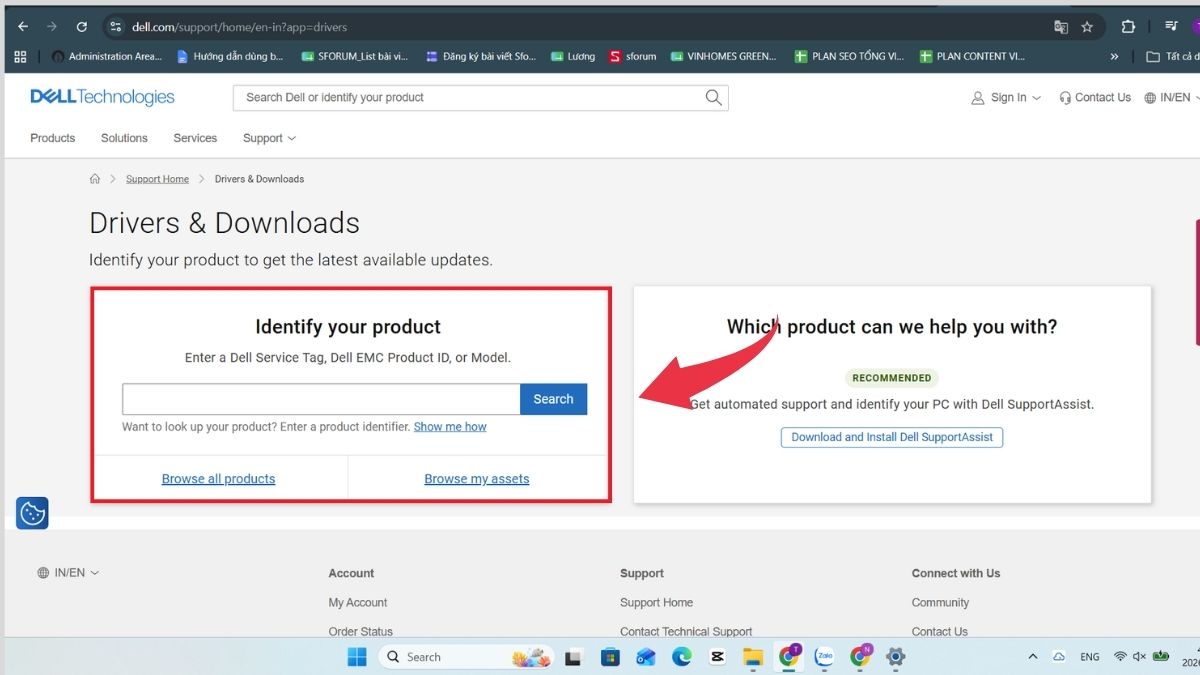Focus the Service Tag input field
This screenshot has height=675, width=1200.
(321, 399)
